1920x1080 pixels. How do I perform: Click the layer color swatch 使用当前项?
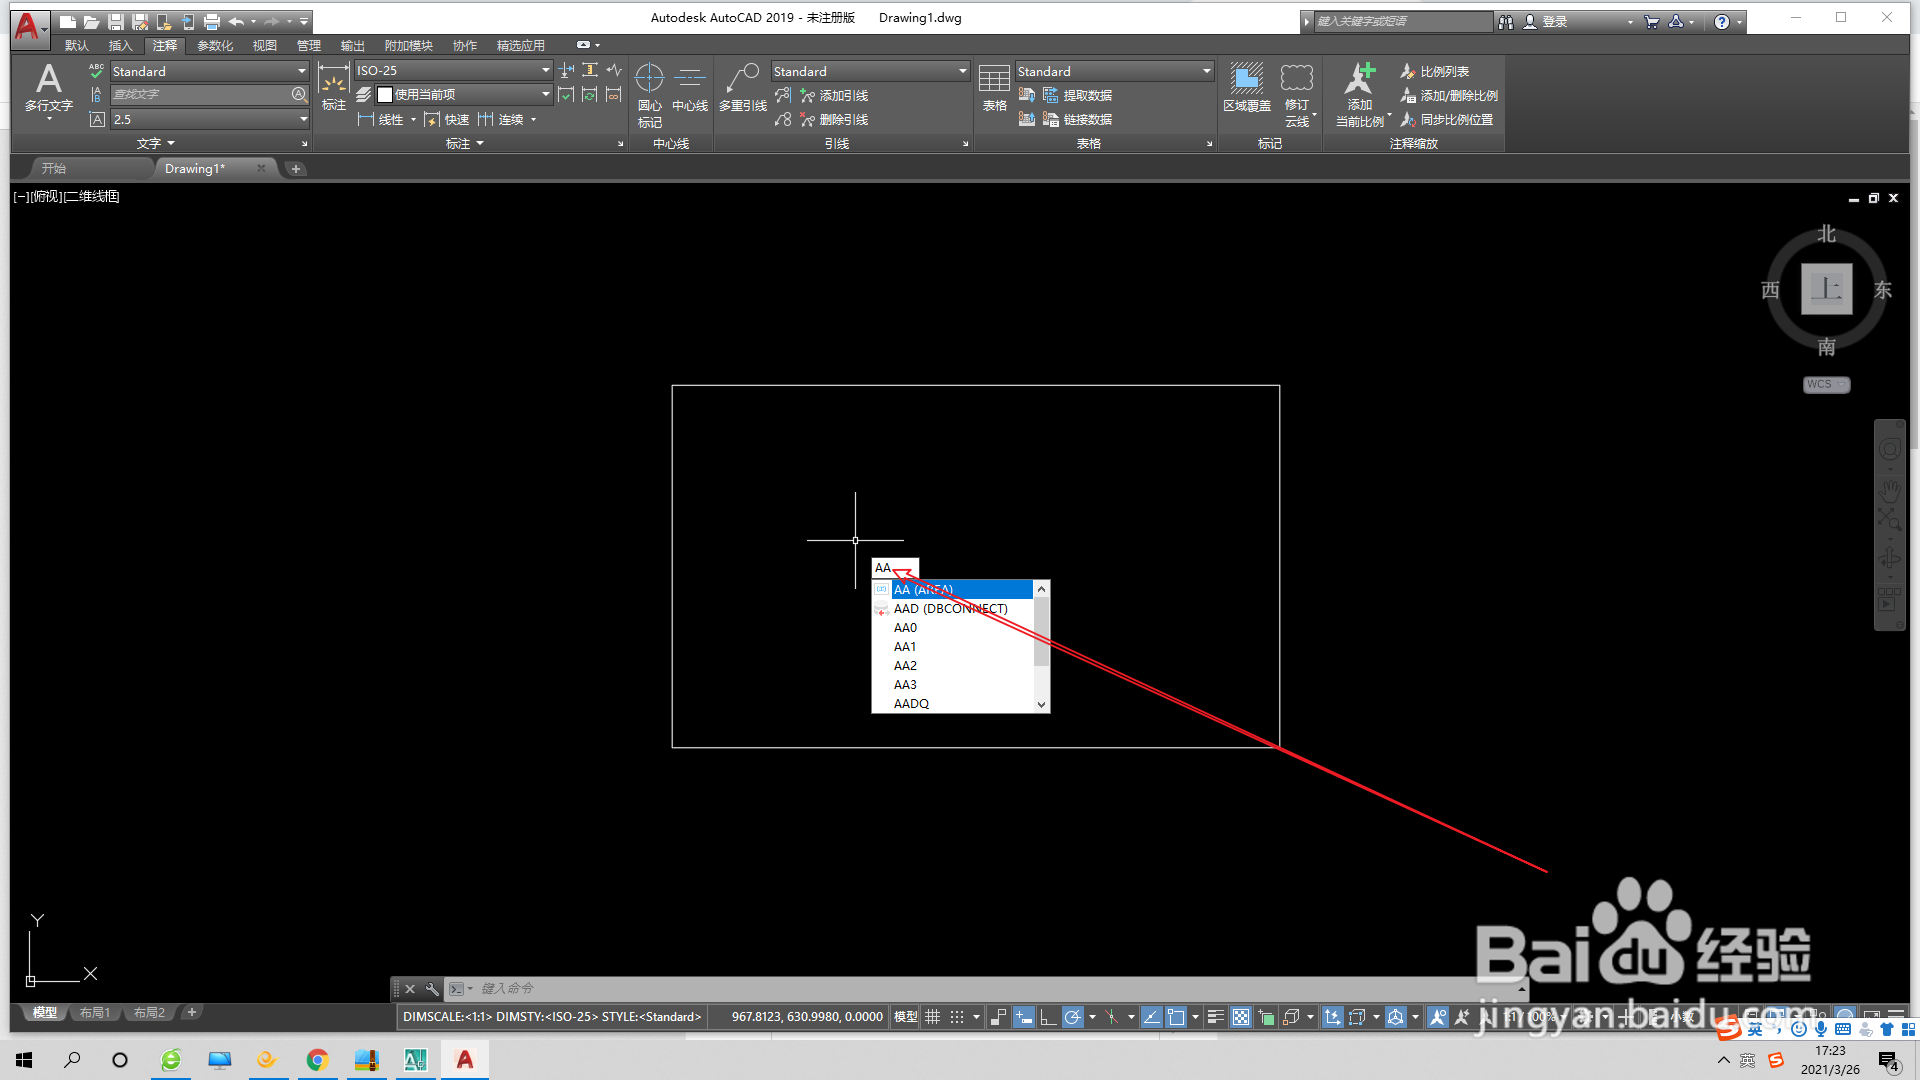click(x=385, y=95)
